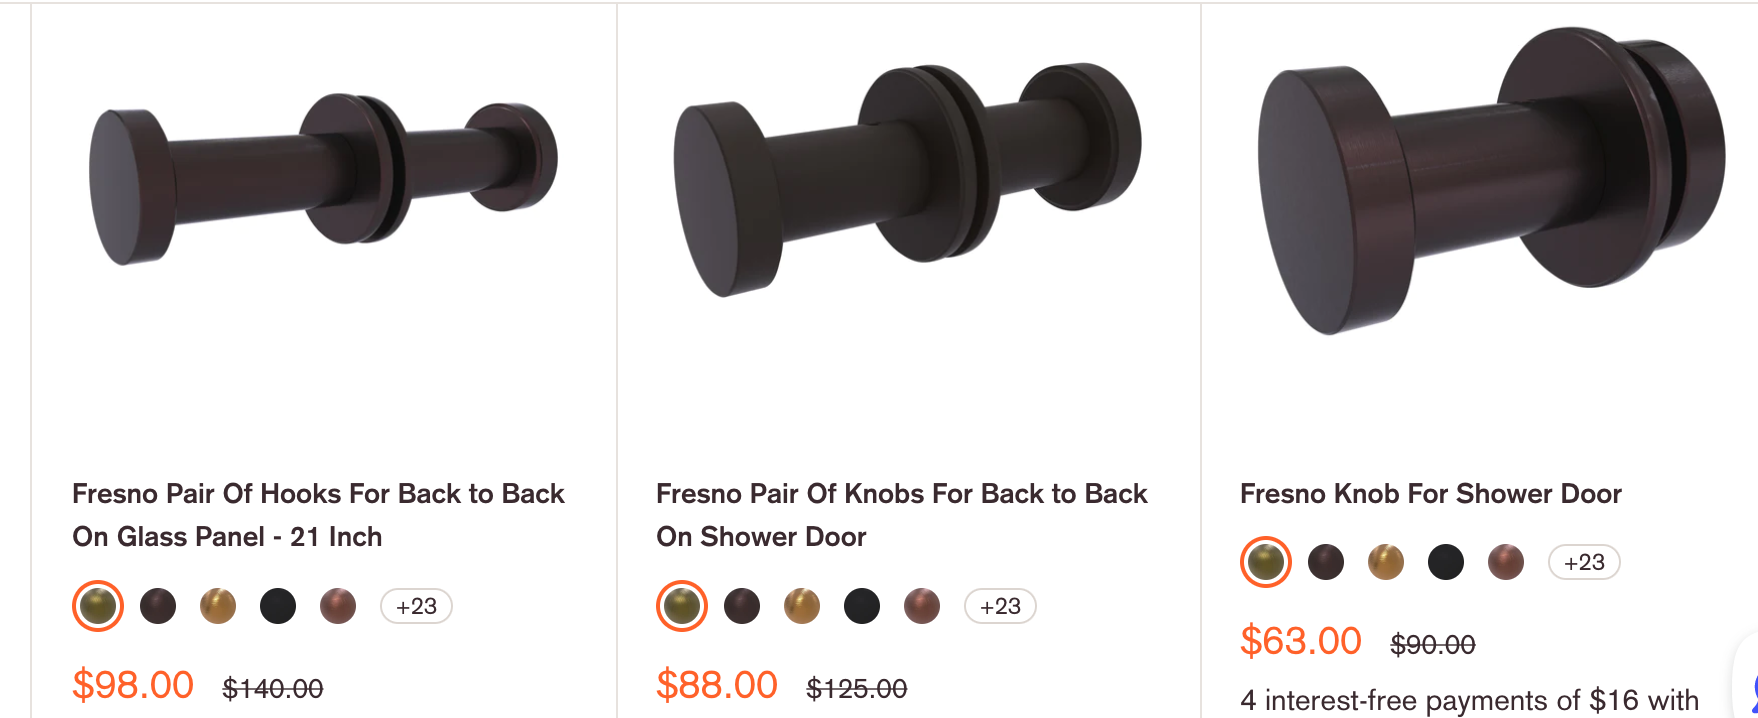Choose the matte black finish for Fresno Pair Of Knobs
The height and width of the screenshot is (718, 1758).
pyautogui.click(x=862, y=606)
